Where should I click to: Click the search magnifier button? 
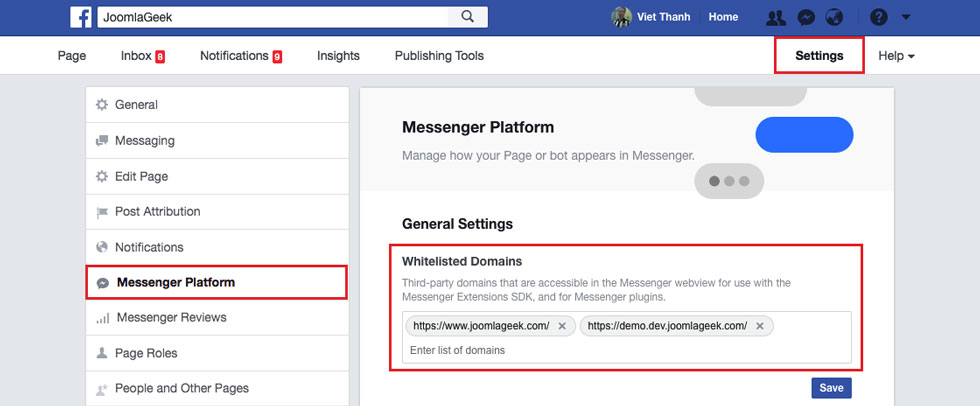[468, 17]
